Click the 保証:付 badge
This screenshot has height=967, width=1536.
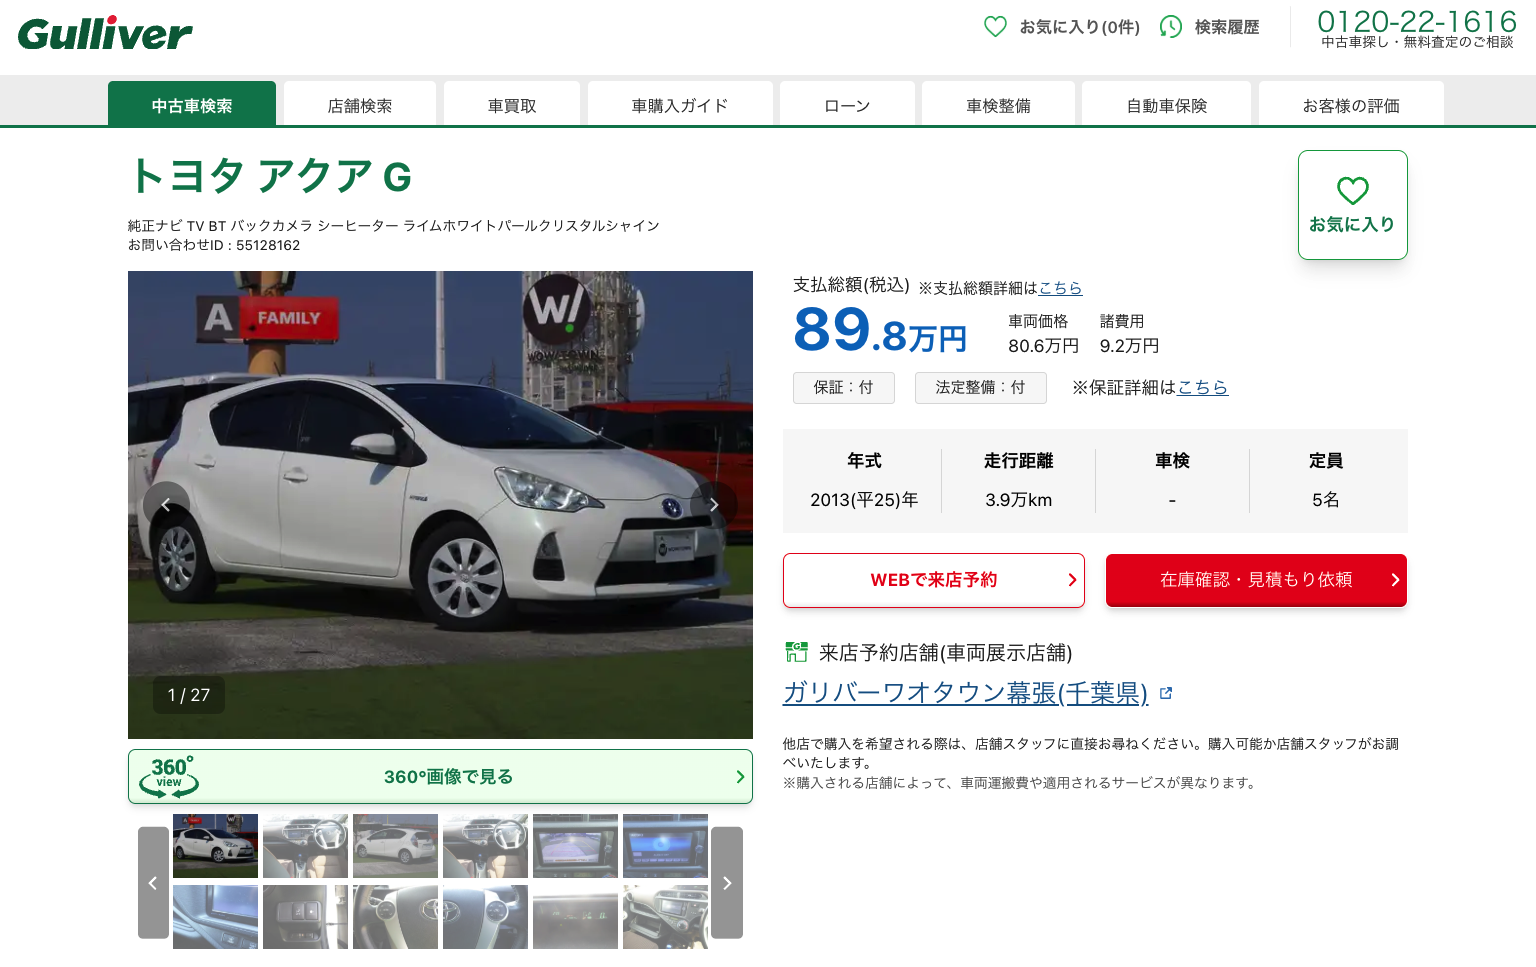(x=843, y=387)
